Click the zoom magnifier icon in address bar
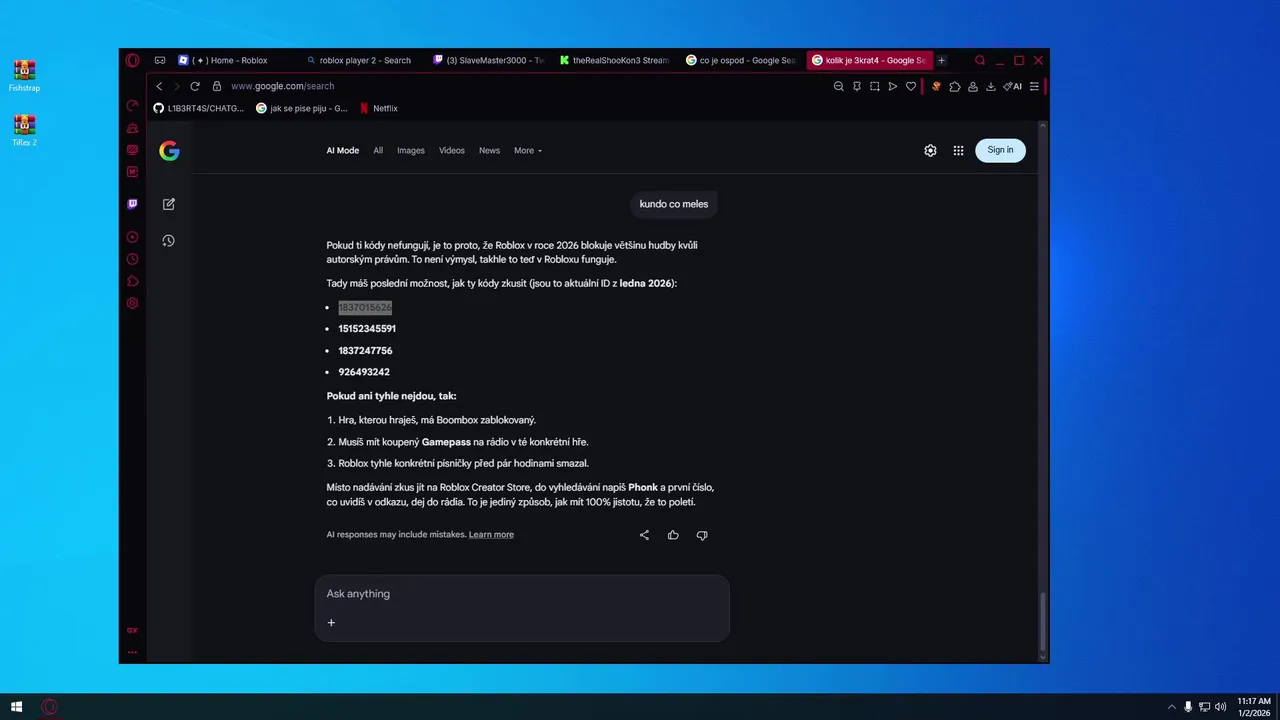Viewport: 1280px width, 720px height. (x=839, y=86)
